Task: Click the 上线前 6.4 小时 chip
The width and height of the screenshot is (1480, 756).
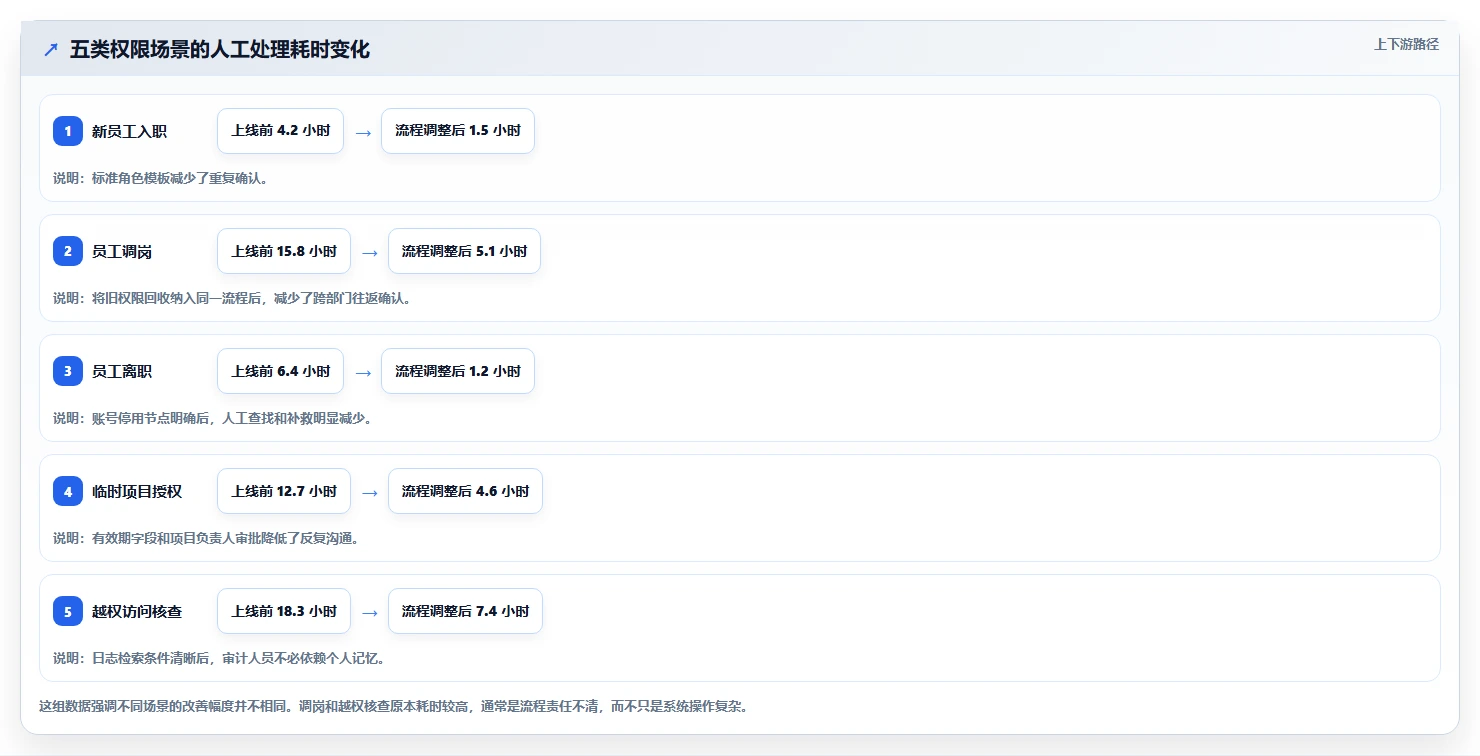Action: [280, 371]
